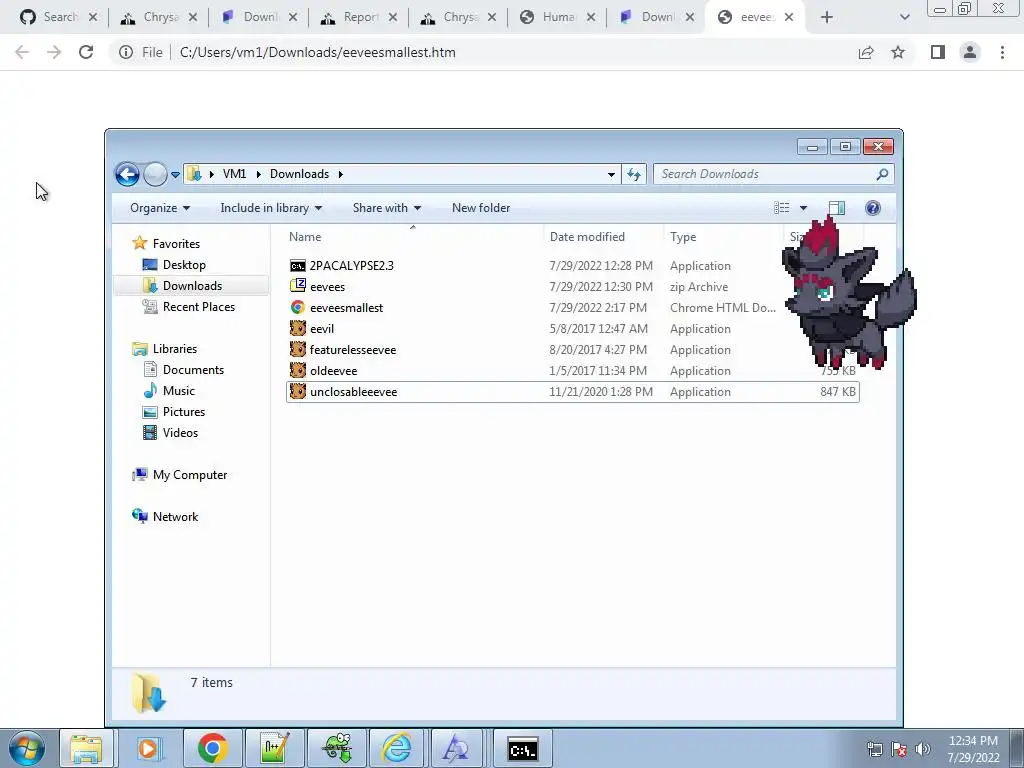
Task: Select VM1 in the address breadcrumb
Action: click(234, 174)
